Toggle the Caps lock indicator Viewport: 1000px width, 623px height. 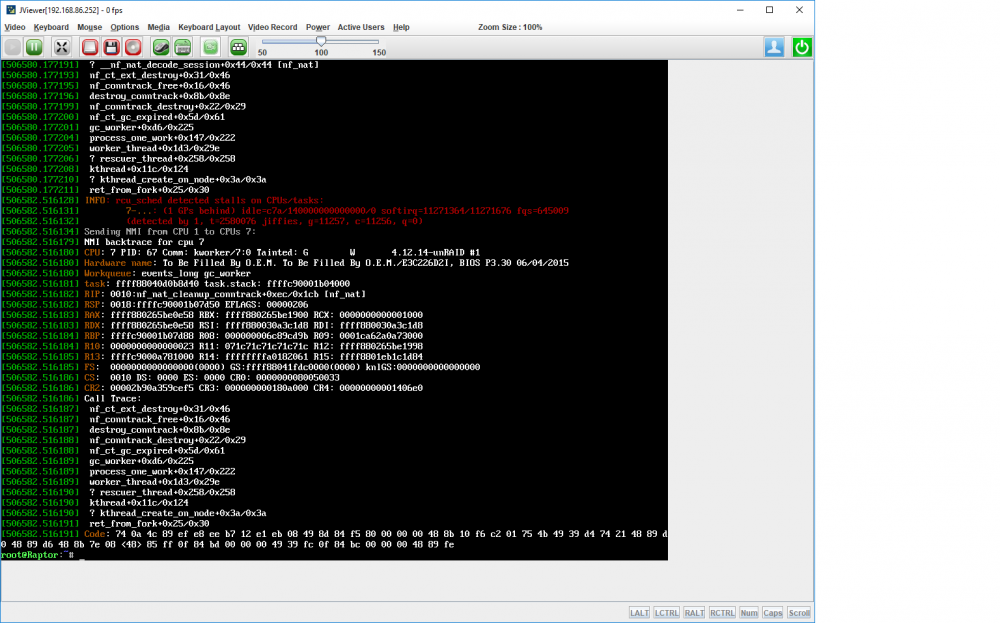(772, 613)
